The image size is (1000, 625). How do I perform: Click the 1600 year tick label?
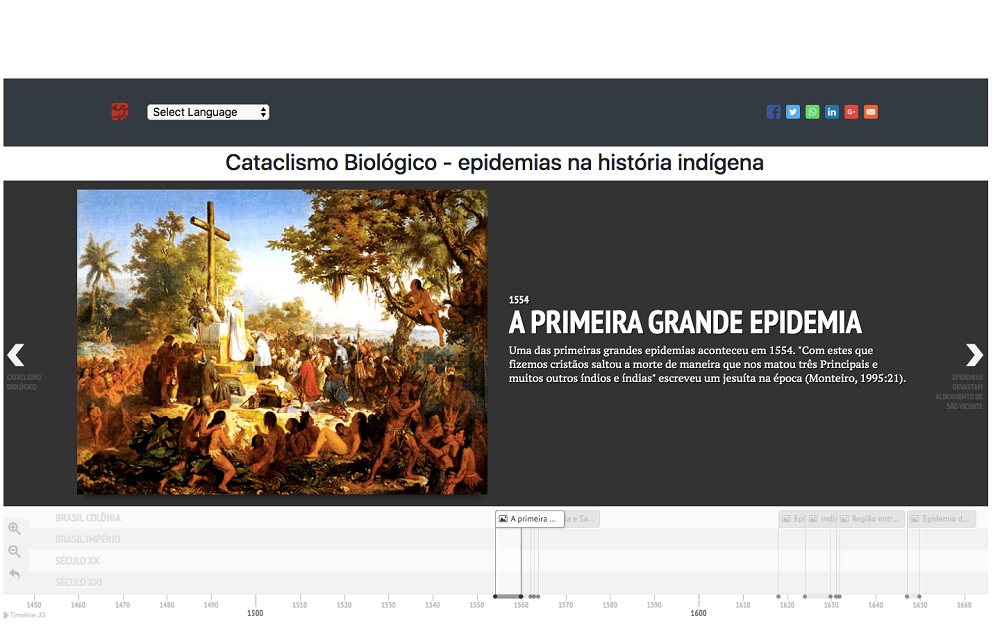point(698,613)
